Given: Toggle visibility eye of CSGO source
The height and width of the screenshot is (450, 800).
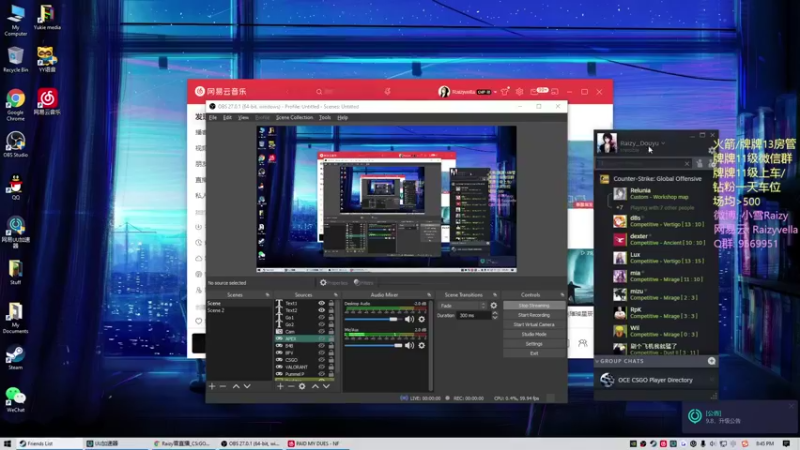Looking at the screenshot, I should (x=321, y=360).
